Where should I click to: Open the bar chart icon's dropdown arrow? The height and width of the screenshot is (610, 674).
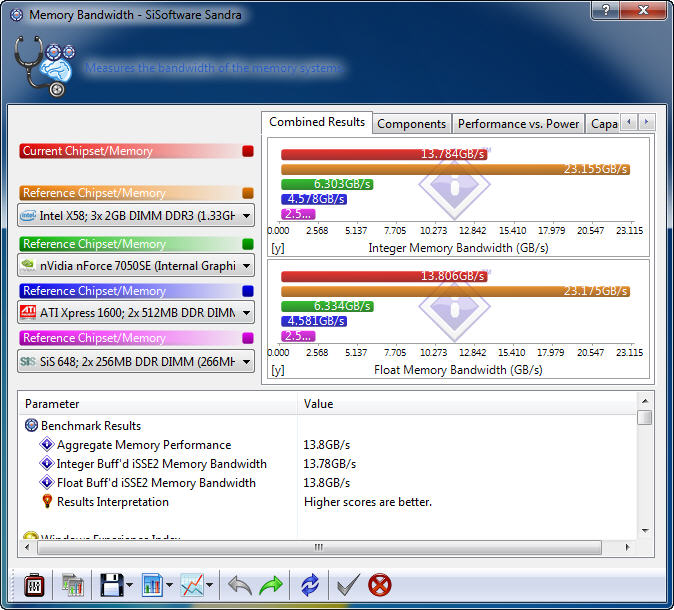click(x=169, y=585)
